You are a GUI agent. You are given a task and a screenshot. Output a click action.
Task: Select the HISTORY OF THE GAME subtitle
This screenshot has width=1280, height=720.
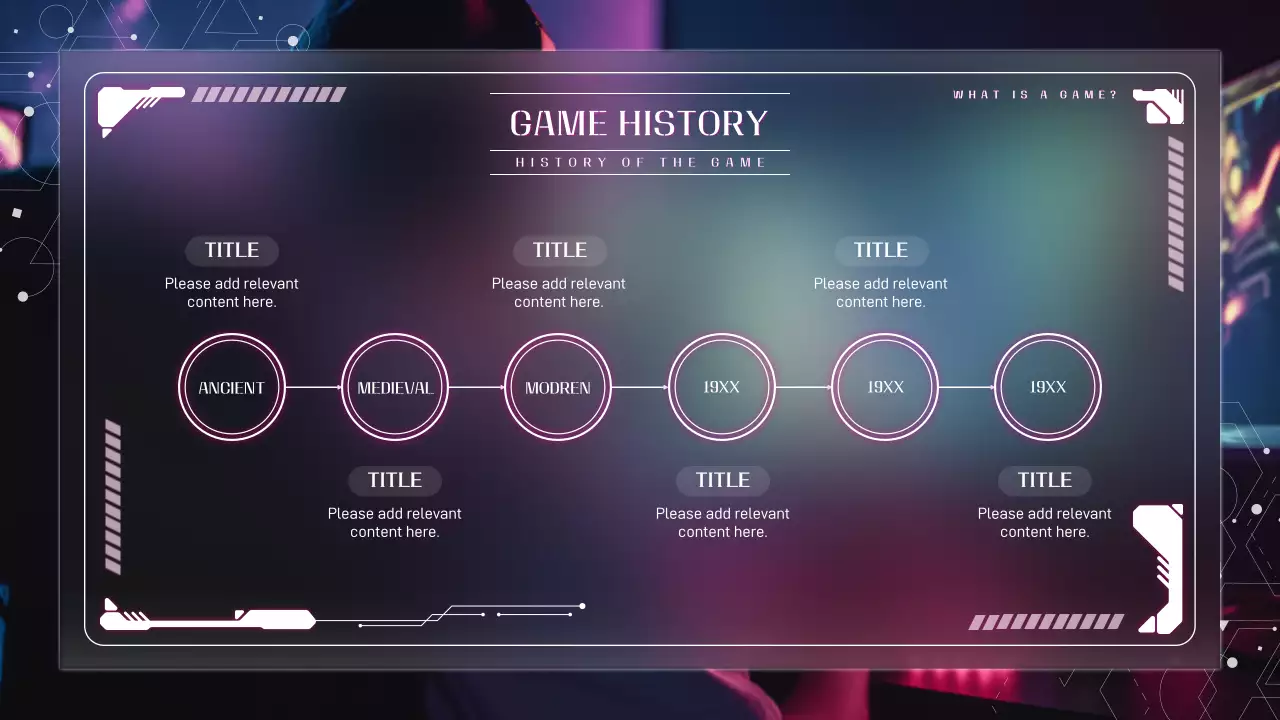click(x=640, y=162)
